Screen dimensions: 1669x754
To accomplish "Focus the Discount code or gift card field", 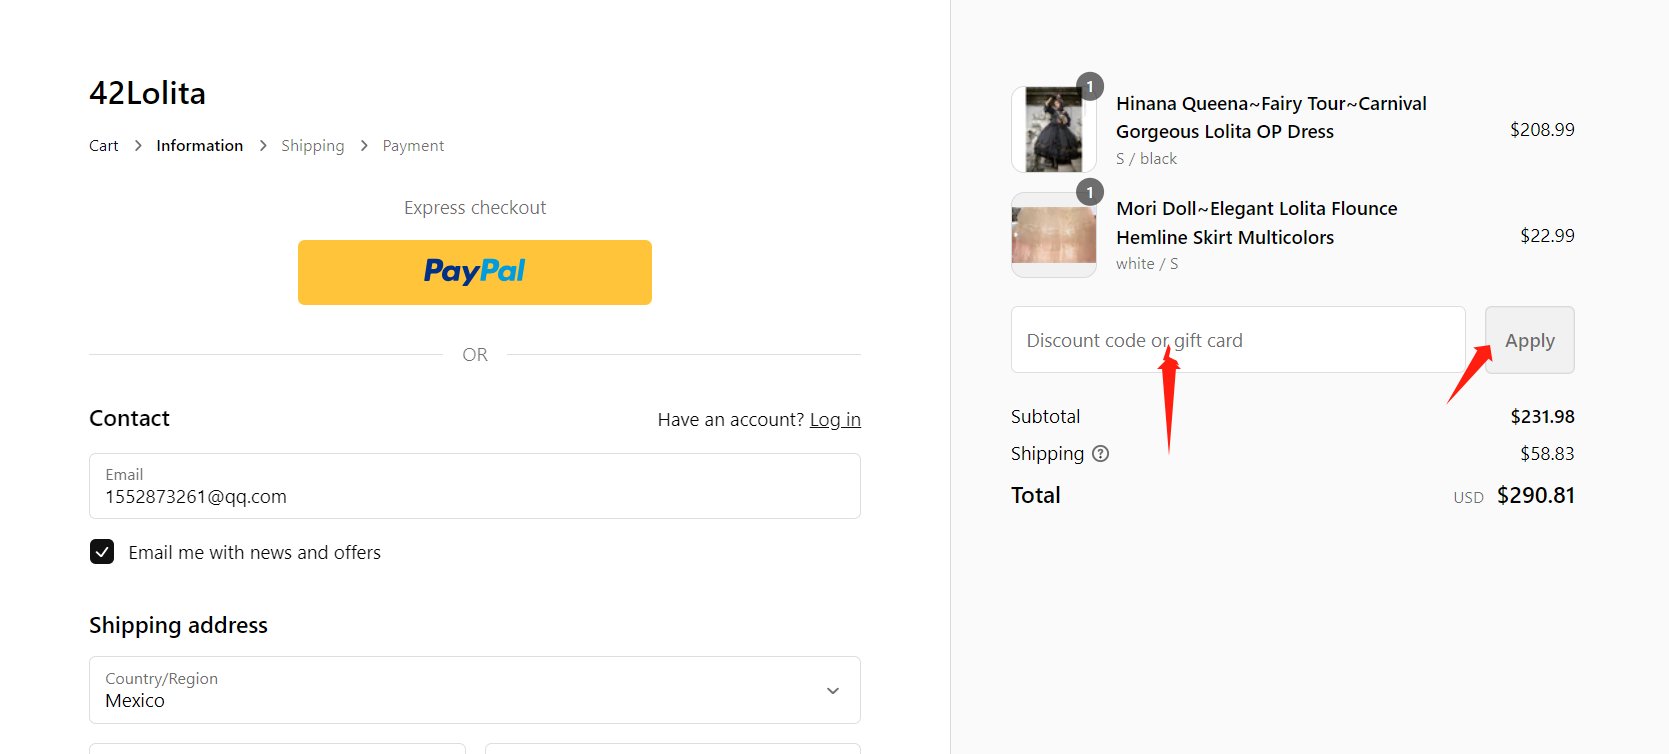I will point(1238,340).
